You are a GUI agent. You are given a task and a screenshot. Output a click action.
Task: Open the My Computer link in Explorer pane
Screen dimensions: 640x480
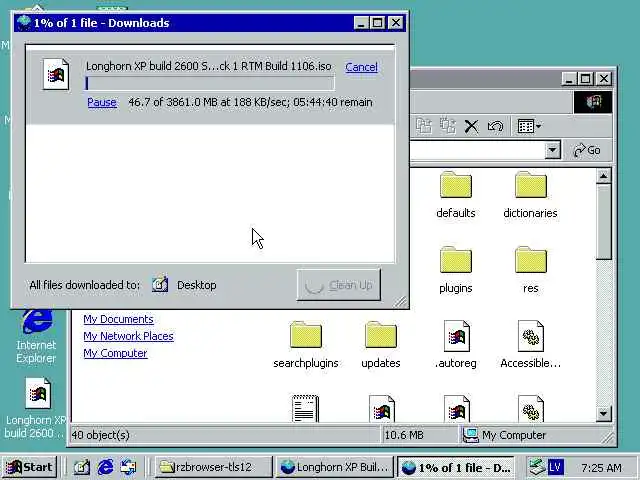click(x=115, y=353)
